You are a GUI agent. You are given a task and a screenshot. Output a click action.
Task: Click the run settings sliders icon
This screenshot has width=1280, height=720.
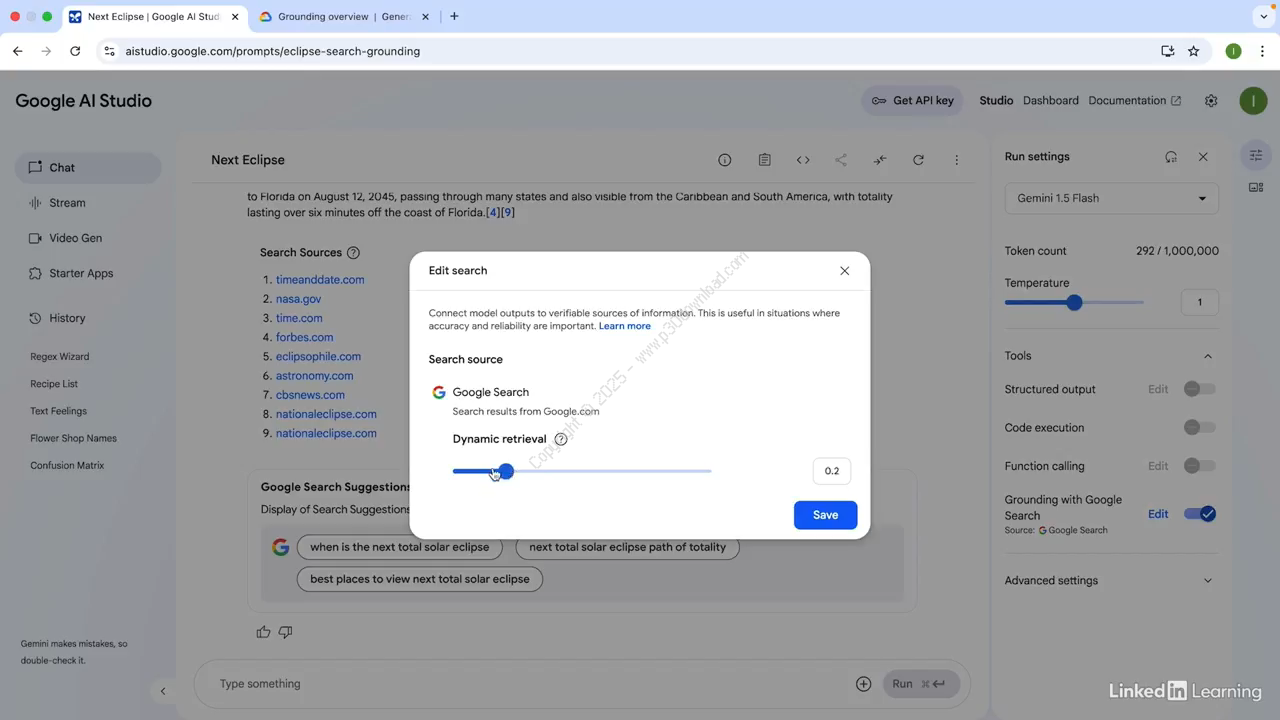pos(1256,155)
